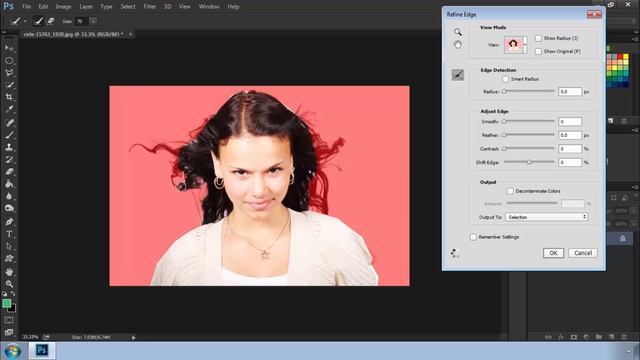
Task: Select the Healing Brush tool
Action: click(x=9, y=122)
